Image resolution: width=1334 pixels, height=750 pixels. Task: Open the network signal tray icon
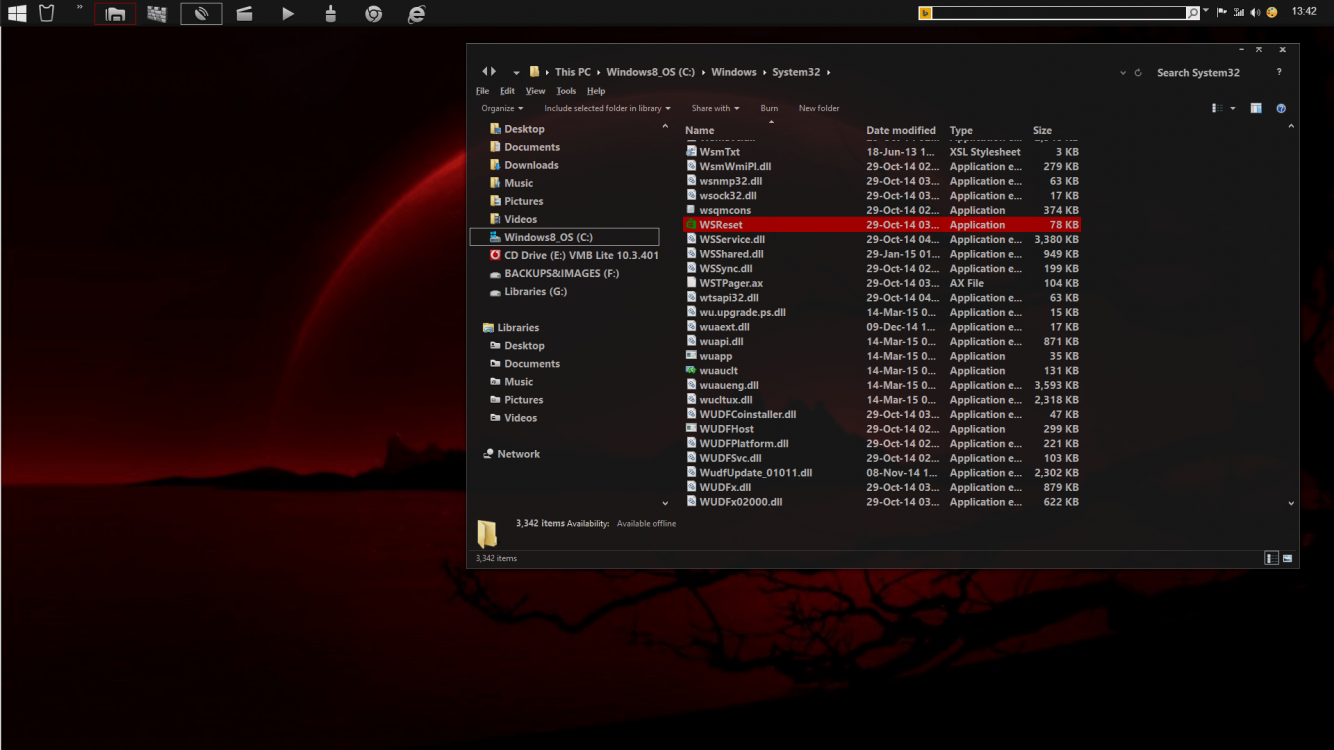(x=1239, y=12)
